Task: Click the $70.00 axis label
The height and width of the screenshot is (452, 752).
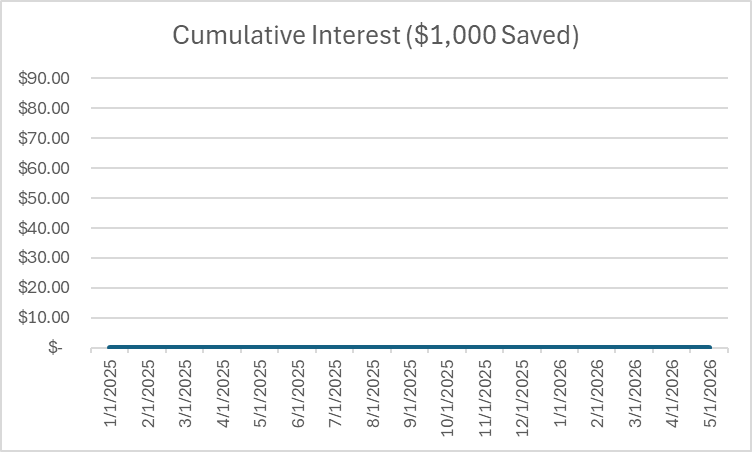Action: pos(44,138)
